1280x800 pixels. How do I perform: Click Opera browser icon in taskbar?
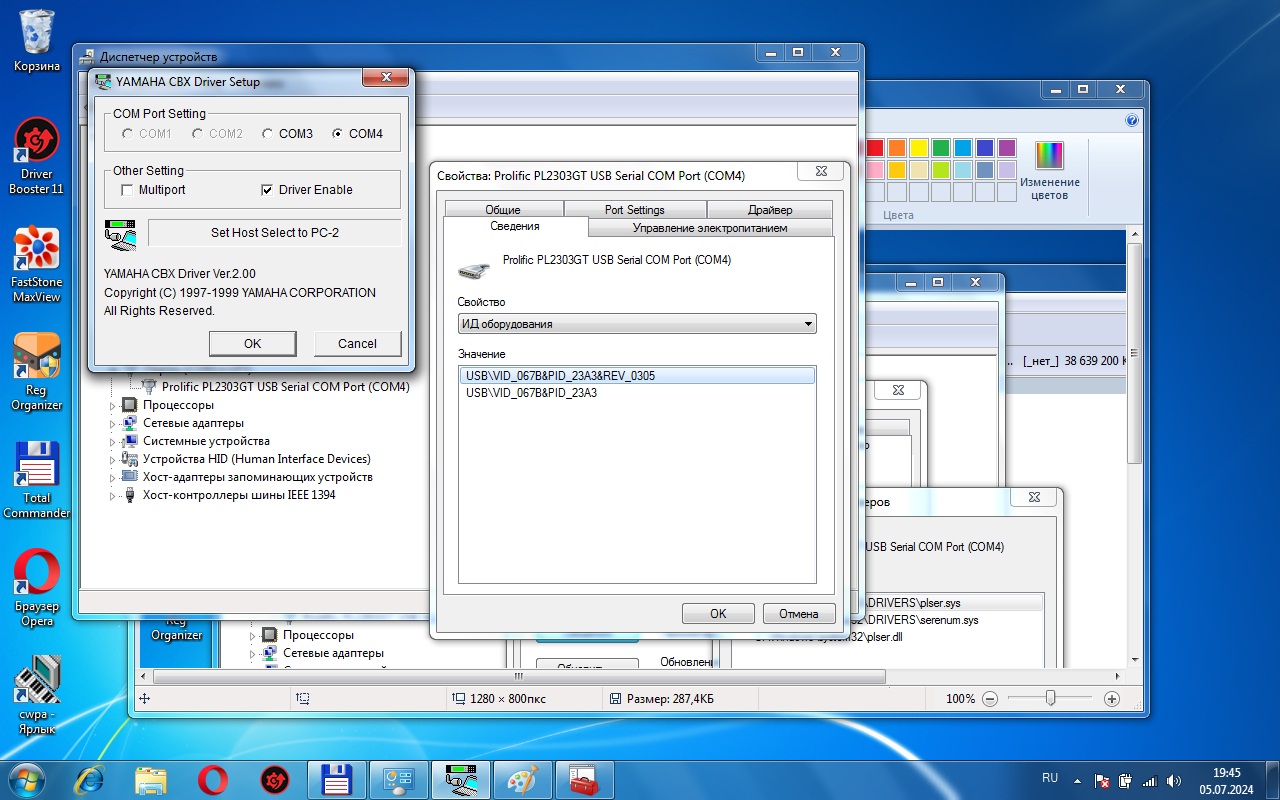[x=212, y=779]
